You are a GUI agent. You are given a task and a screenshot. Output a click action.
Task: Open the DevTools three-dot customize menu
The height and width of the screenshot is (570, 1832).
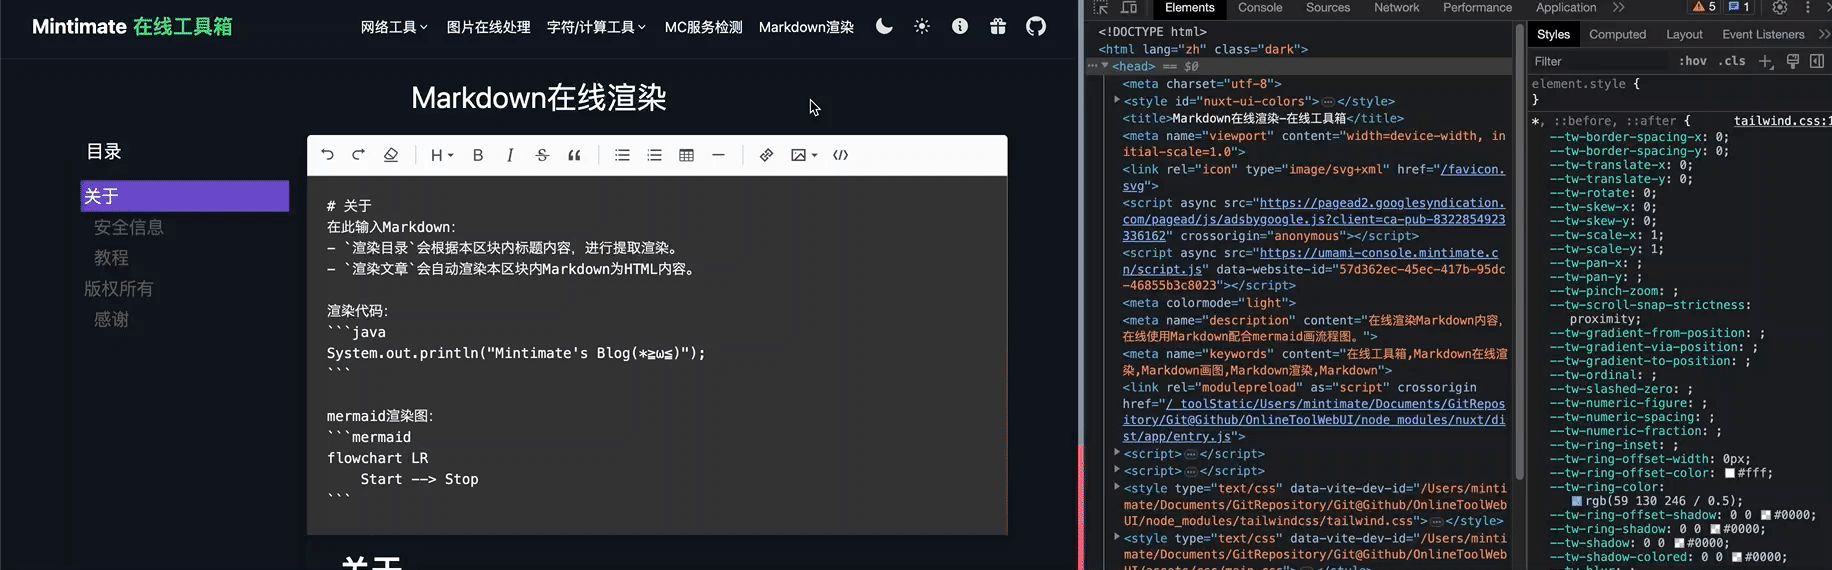click(x=1808, y=8)
